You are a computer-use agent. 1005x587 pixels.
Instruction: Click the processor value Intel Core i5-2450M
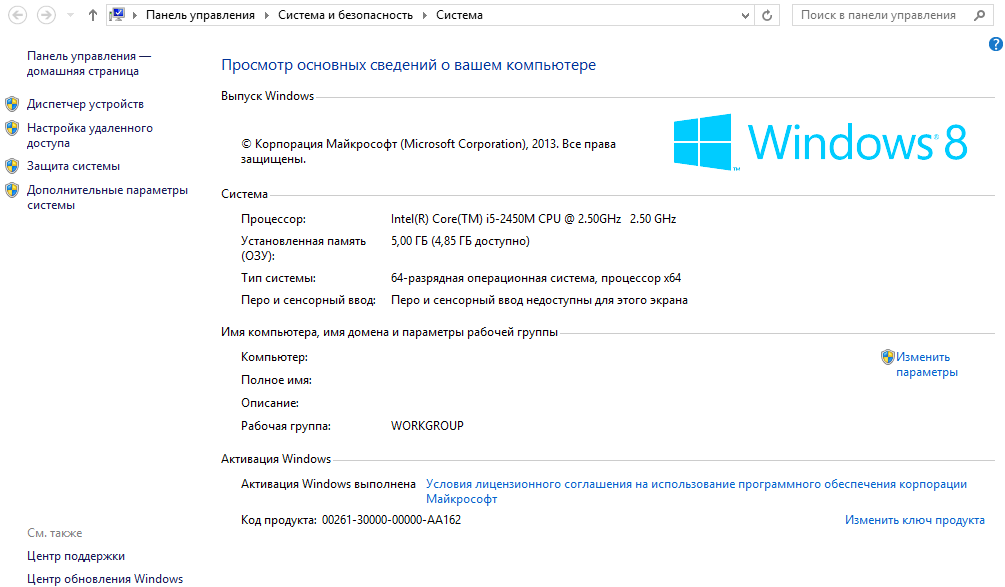tap(533, 219)
